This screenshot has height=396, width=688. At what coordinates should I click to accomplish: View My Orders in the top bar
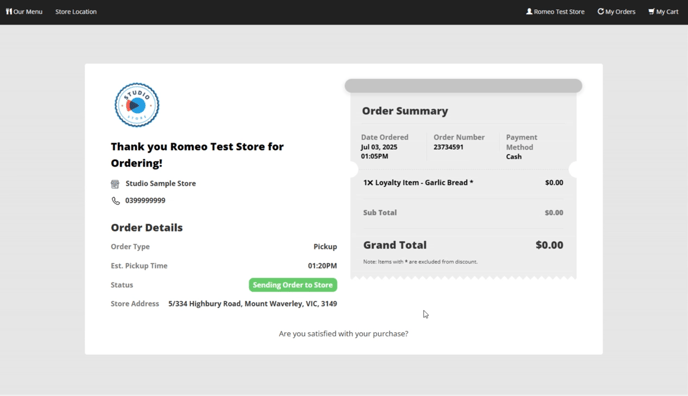tap(616, 12)
